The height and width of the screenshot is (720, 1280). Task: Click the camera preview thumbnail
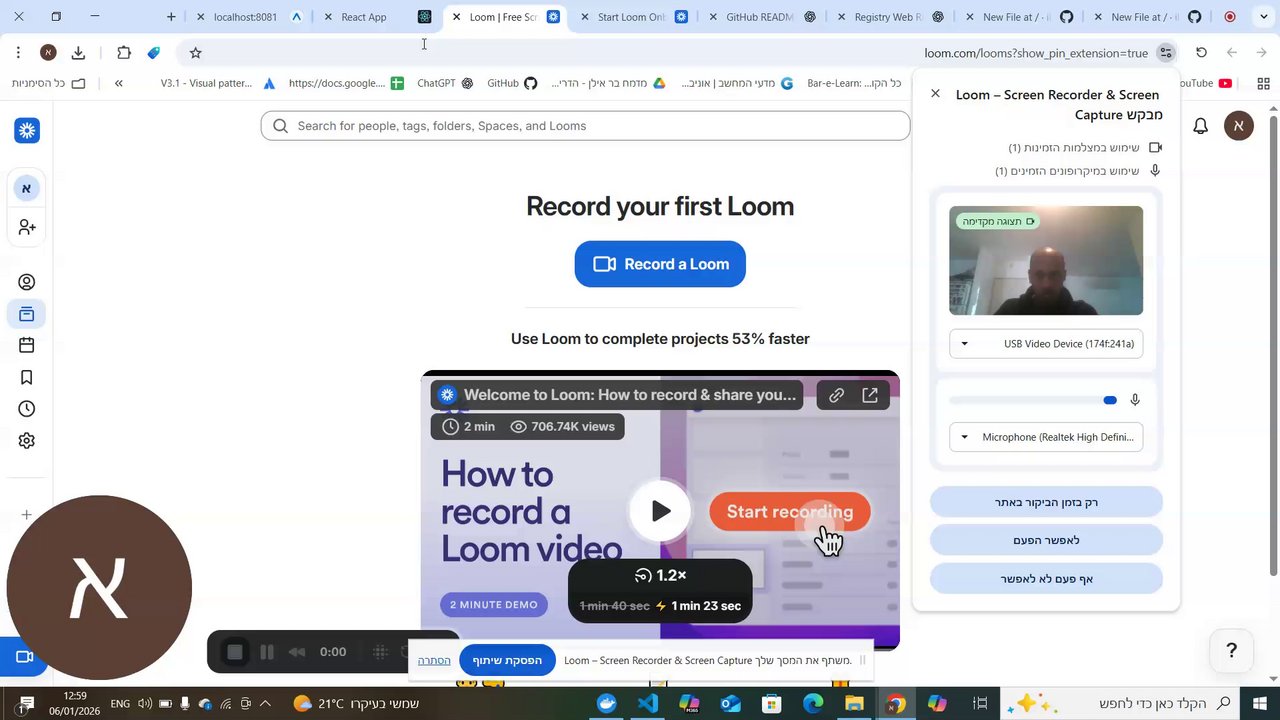pyautogui.click(x=1046, y=261)
